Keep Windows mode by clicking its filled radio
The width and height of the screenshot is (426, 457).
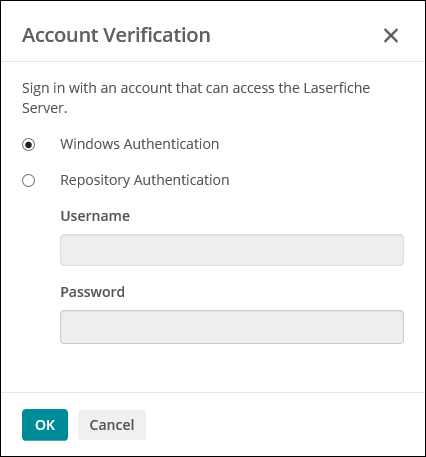(28, 144)
